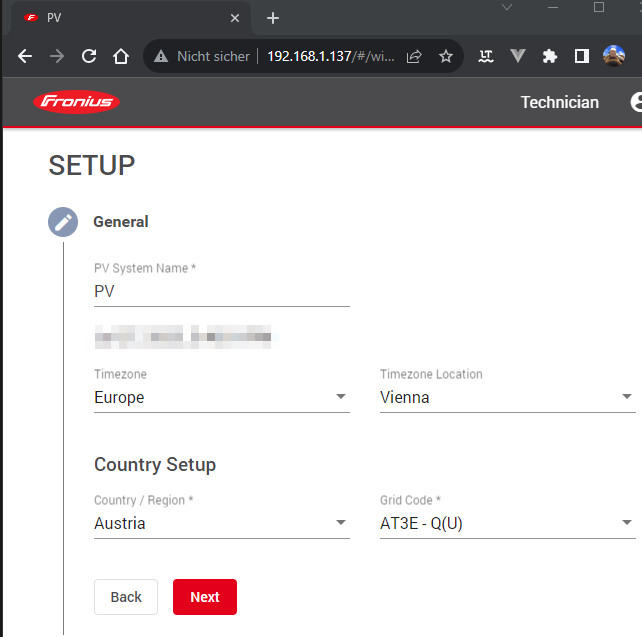Toggle the browser side panel
The image size is (642, 637).
coord(581,57)
